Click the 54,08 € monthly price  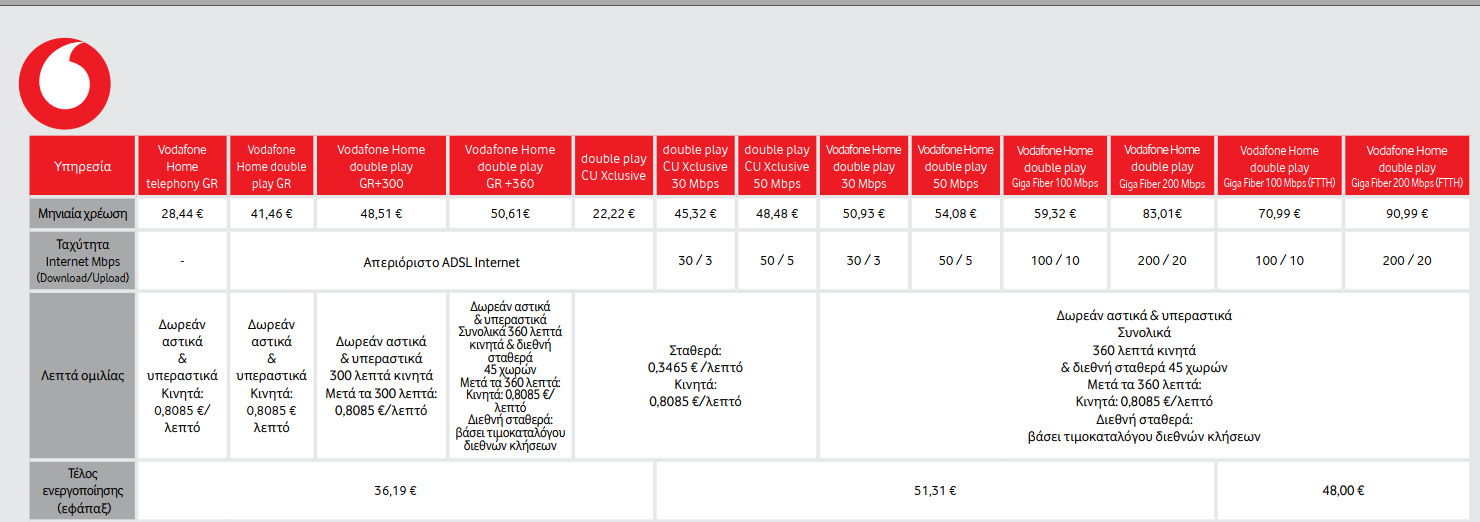956,213
